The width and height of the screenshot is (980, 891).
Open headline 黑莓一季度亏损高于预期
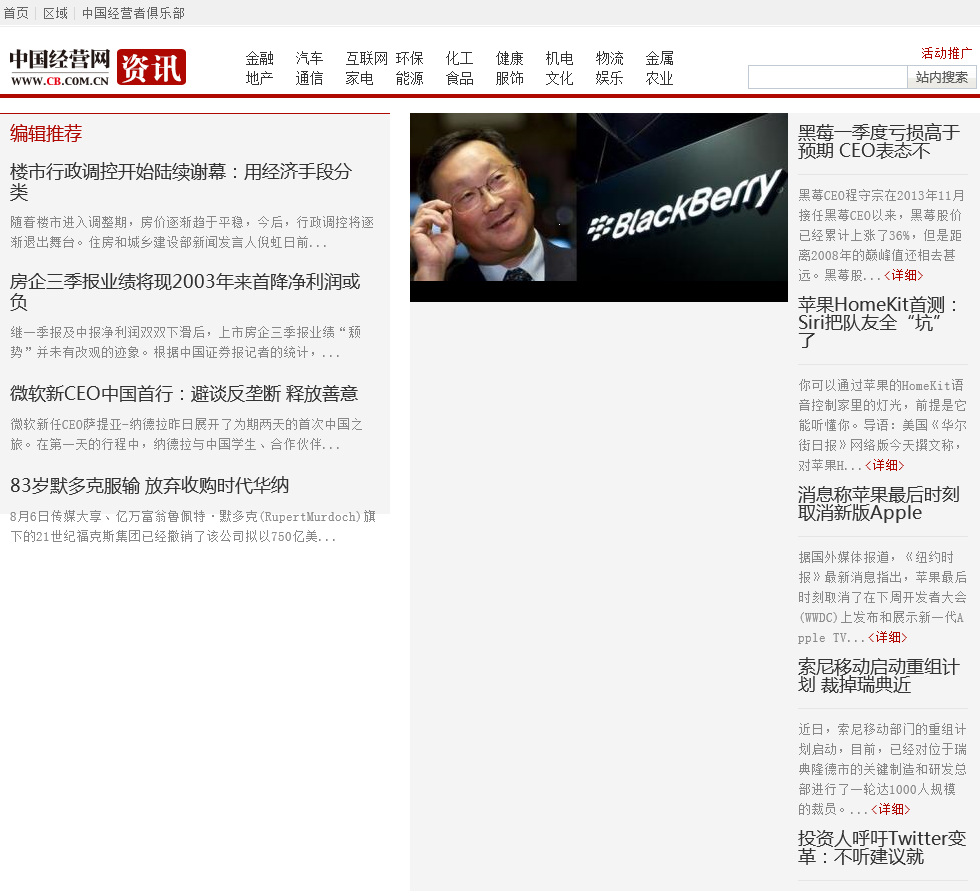tap(879, 141)
